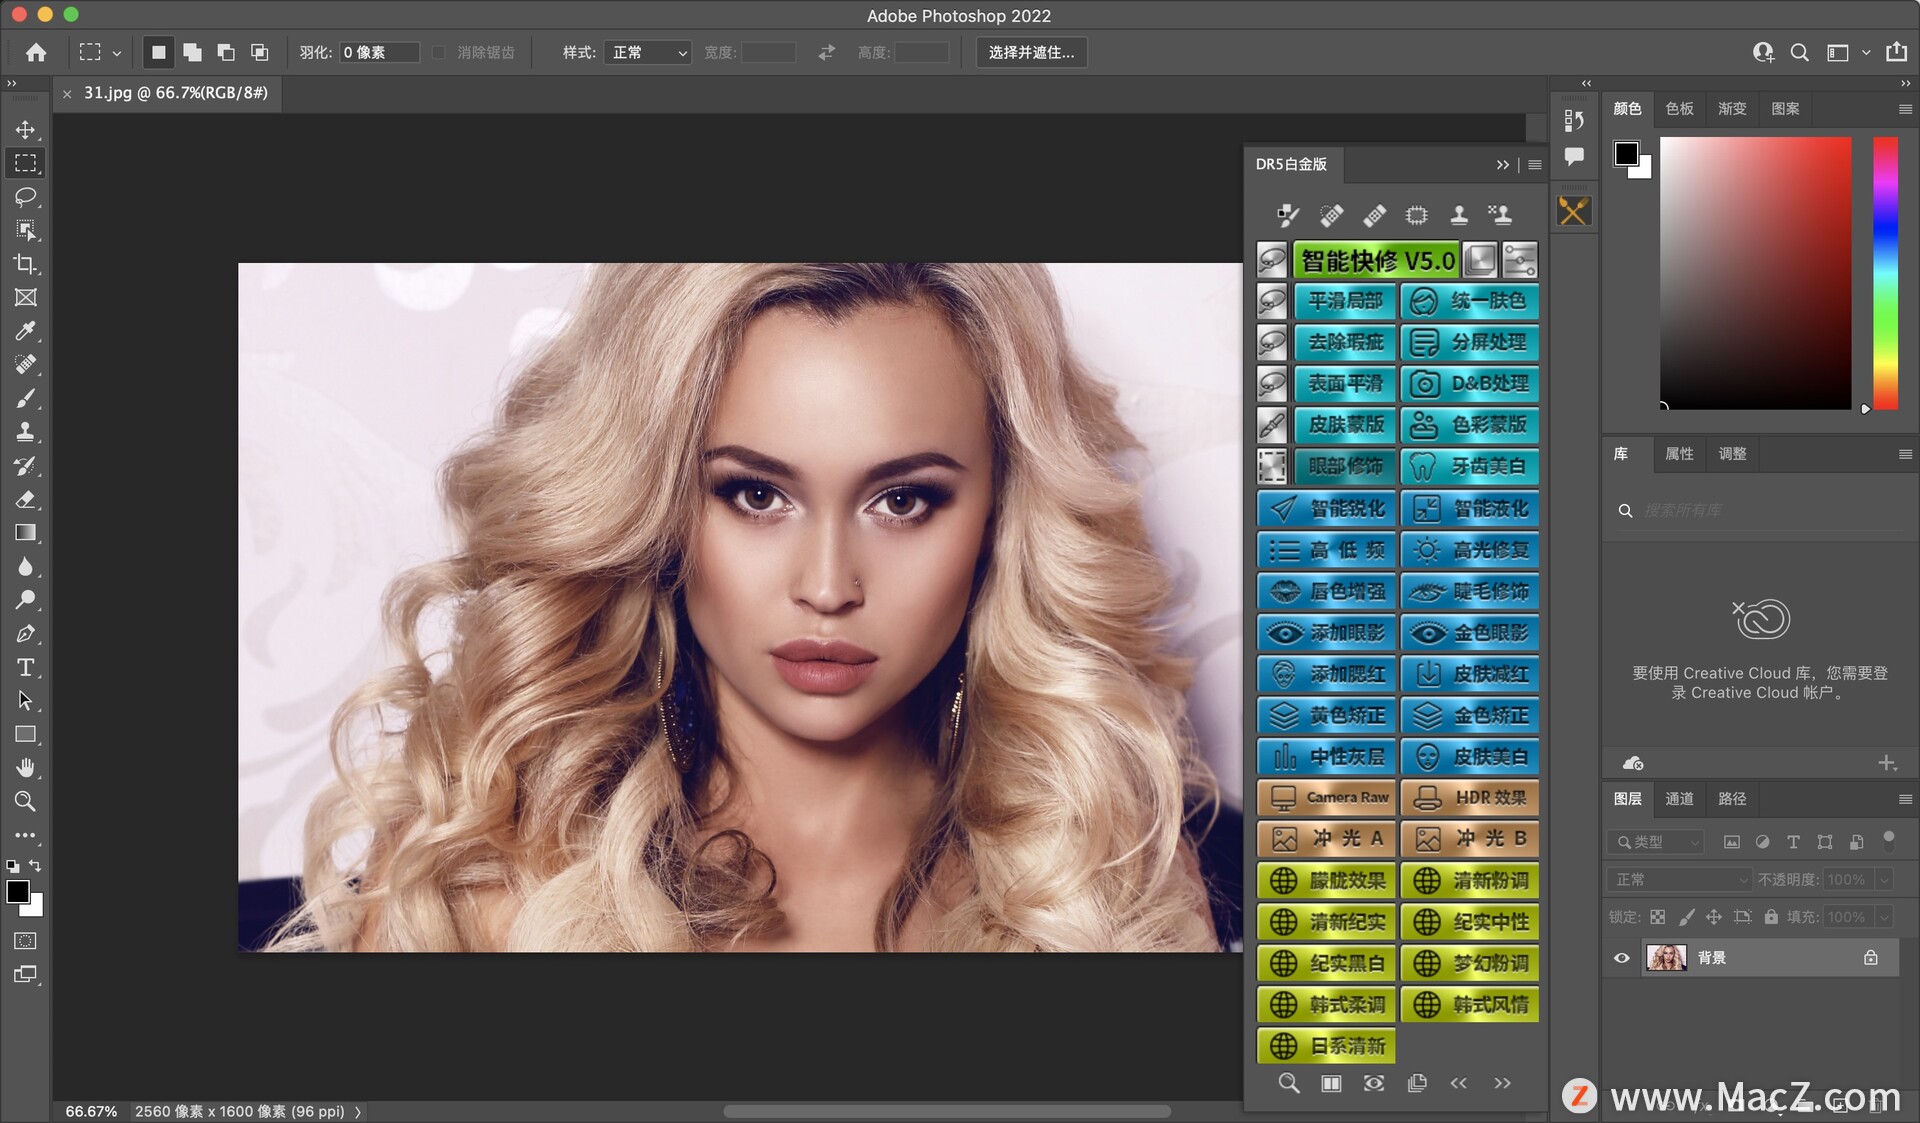Select the Crop tool
The height and width of the screenshot is (1123, 1920).
(x=25, y=264)
